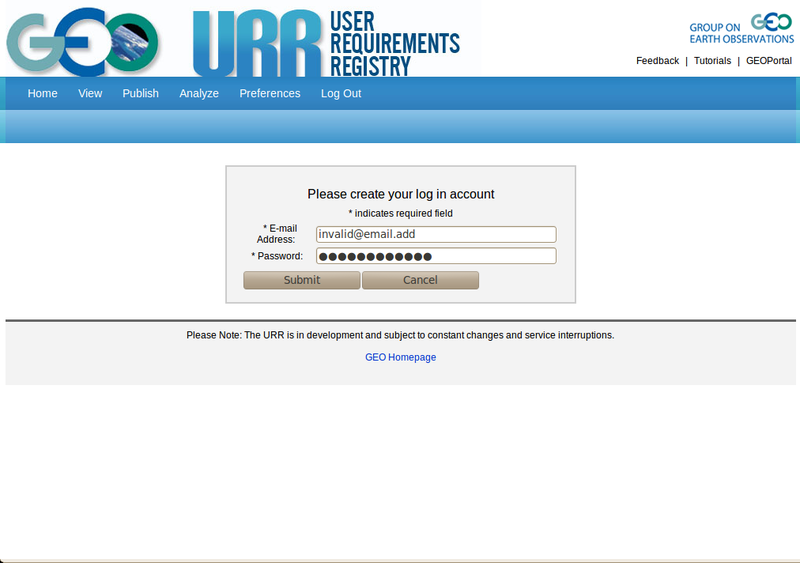
Task: Open the Tutorials link
Action: click(x=712, y=61)
